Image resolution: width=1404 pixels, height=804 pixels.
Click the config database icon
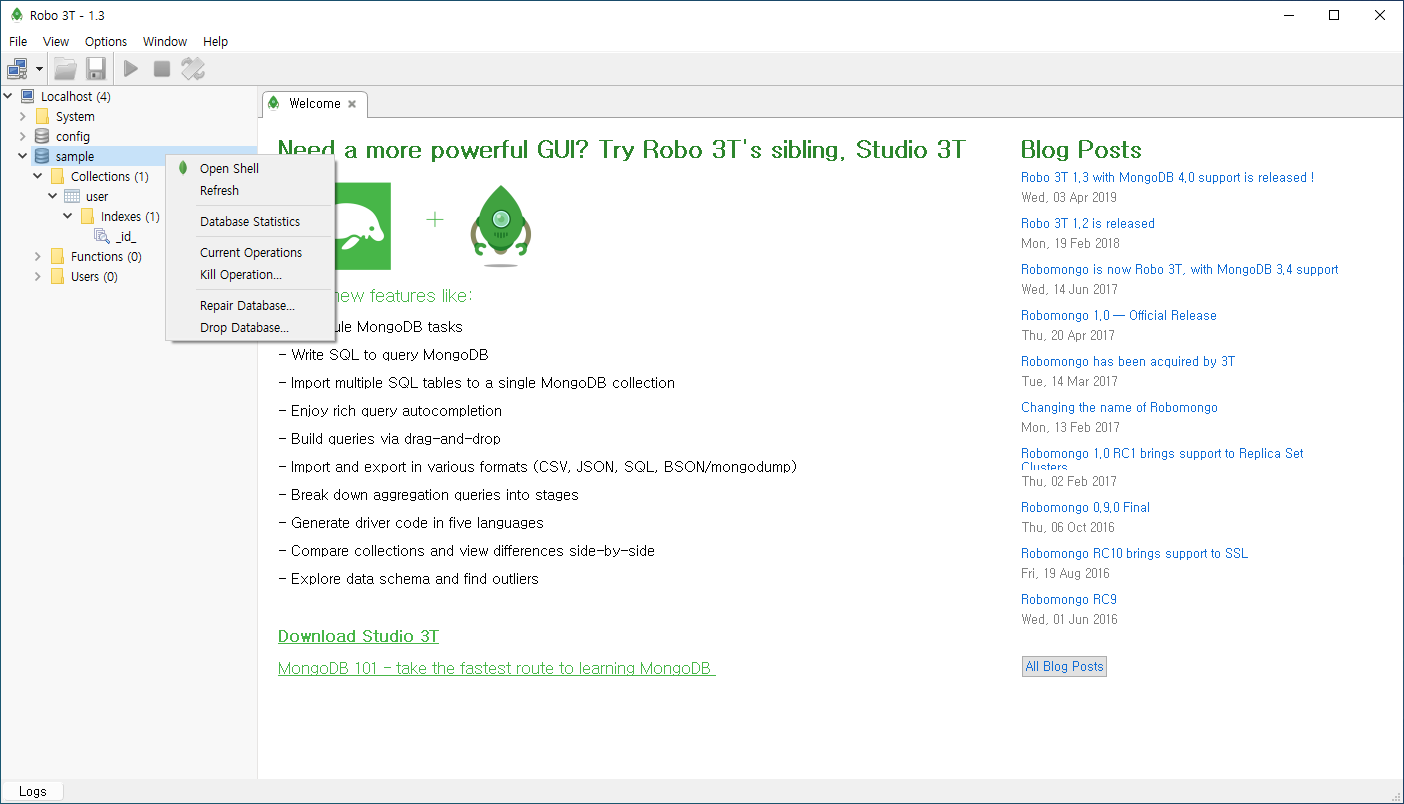click(x=42, y=136)
